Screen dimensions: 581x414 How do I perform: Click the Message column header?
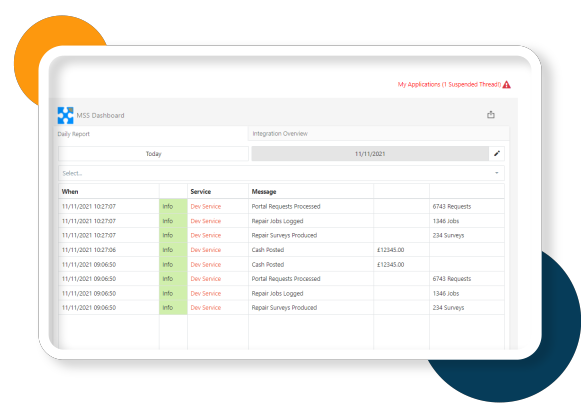coord(264,192)
